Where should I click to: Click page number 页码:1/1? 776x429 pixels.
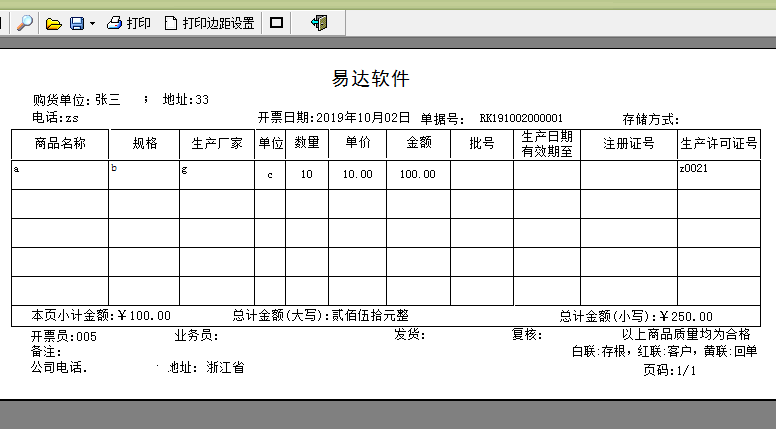(670, 370)
